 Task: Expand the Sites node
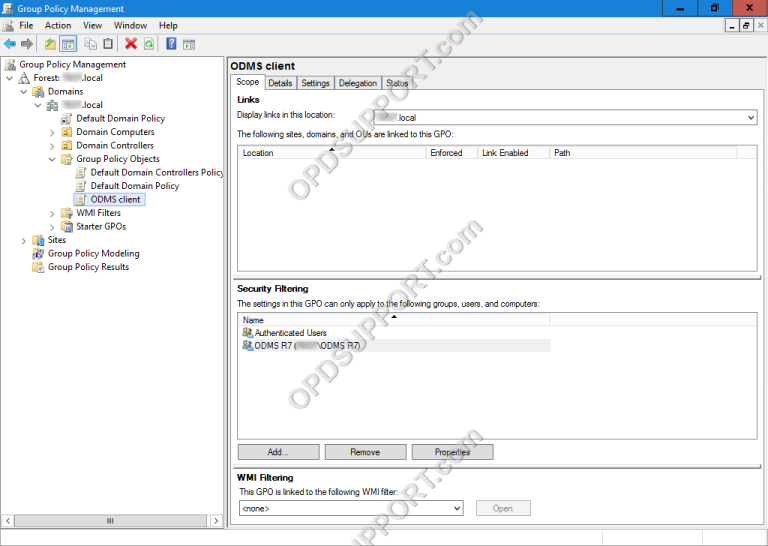(24, 240)
